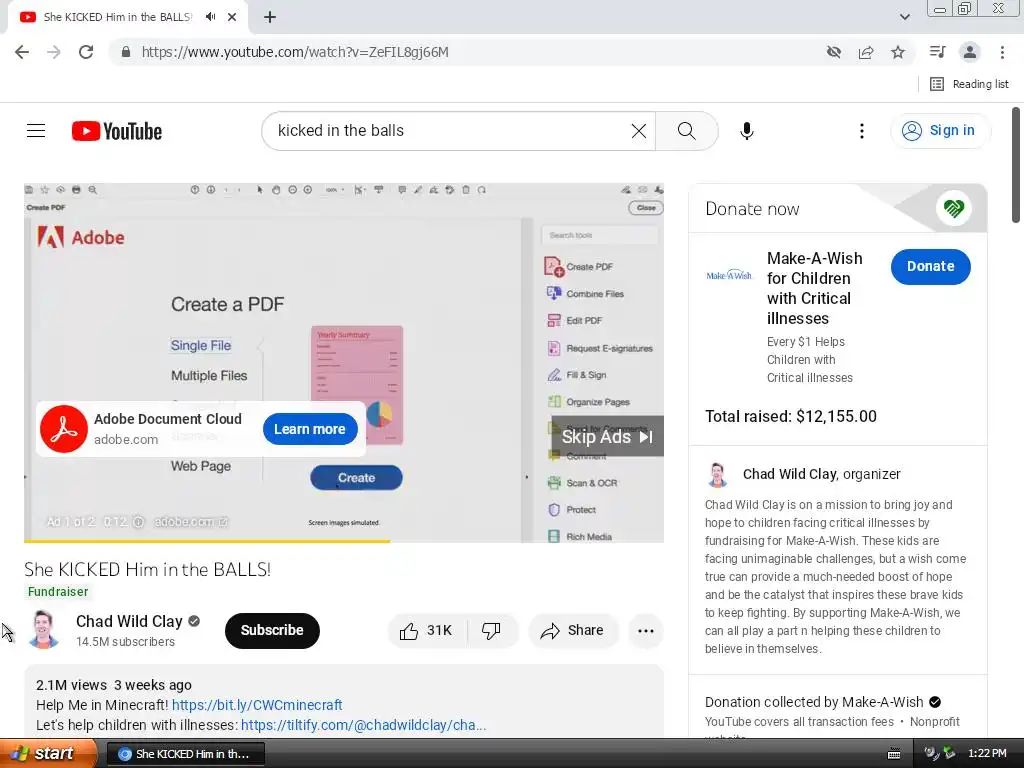Click Learn more on the Adobe ad
The height and width of the screenshot is (768, 1024).
coord(310,429)
